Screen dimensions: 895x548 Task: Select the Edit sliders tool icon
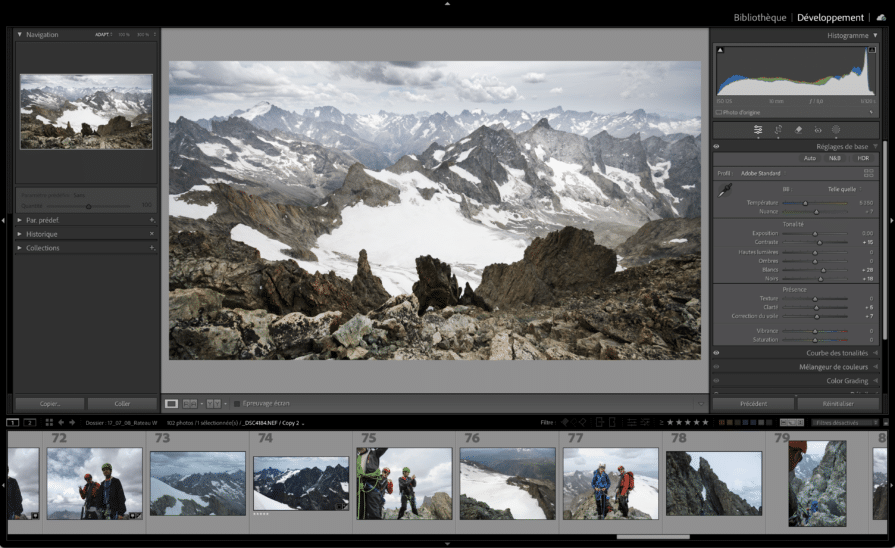(758, 130)
